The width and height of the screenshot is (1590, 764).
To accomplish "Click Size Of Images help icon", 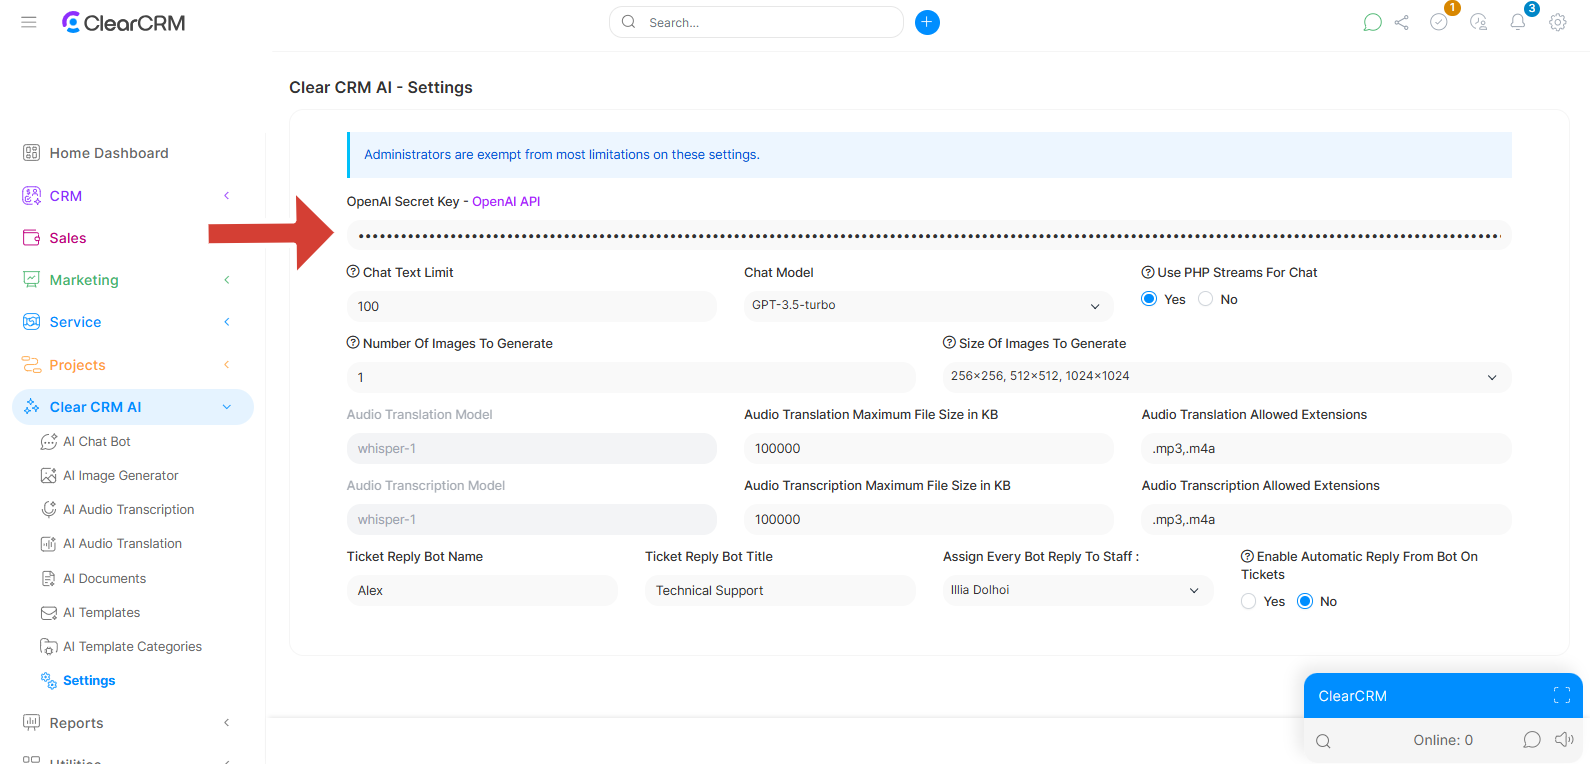I will pos(949,343).
